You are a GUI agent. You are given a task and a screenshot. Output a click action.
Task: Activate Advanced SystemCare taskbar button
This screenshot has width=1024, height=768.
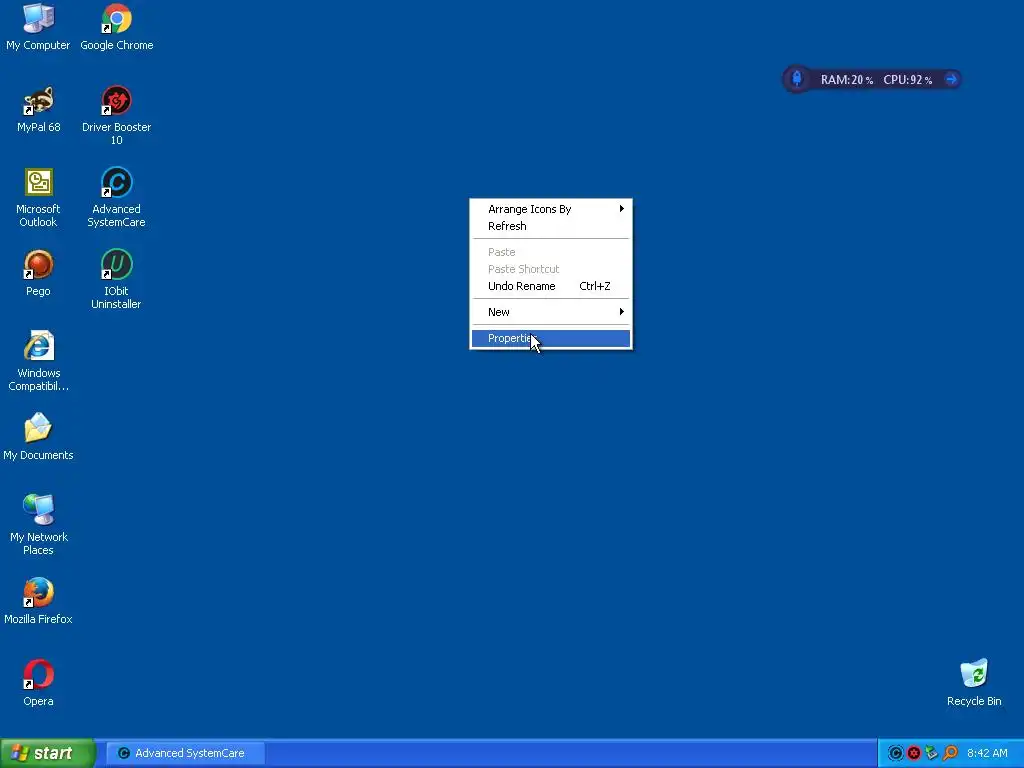pyautogui.click(x=185, y=753)
